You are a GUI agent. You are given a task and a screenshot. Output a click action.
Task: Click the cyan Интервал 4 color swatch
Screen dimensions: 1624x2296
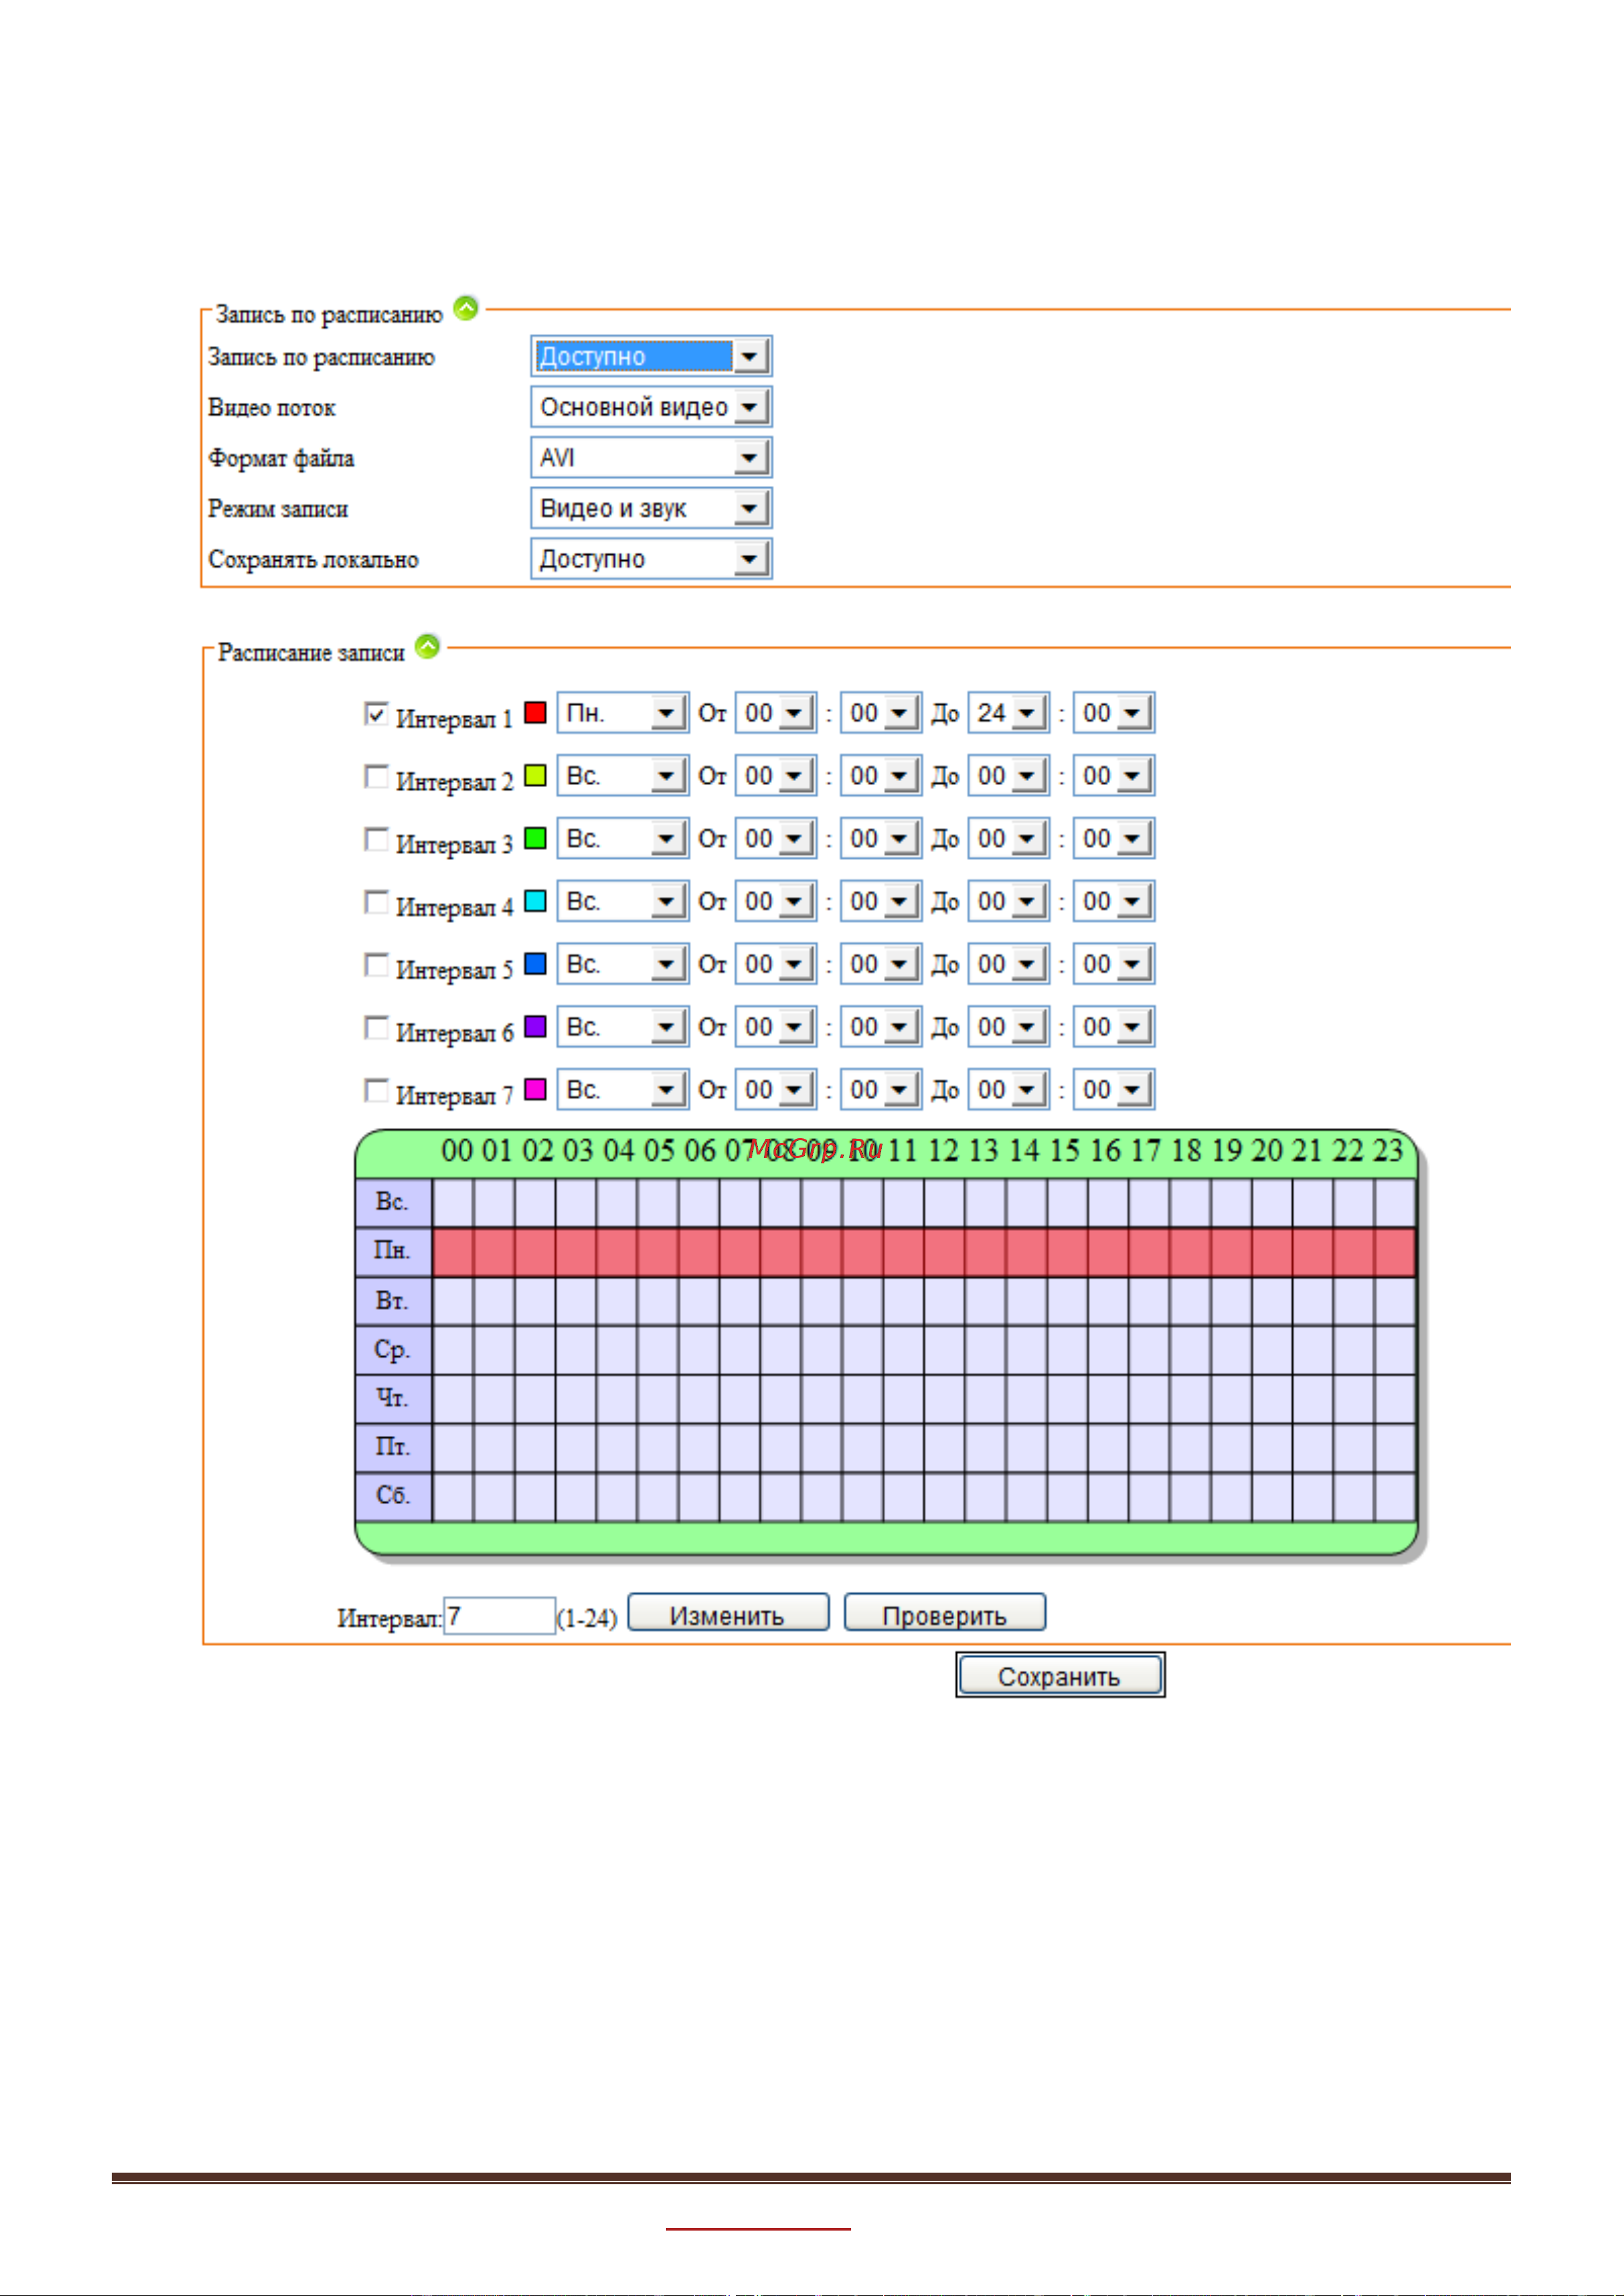coord(536,902)
